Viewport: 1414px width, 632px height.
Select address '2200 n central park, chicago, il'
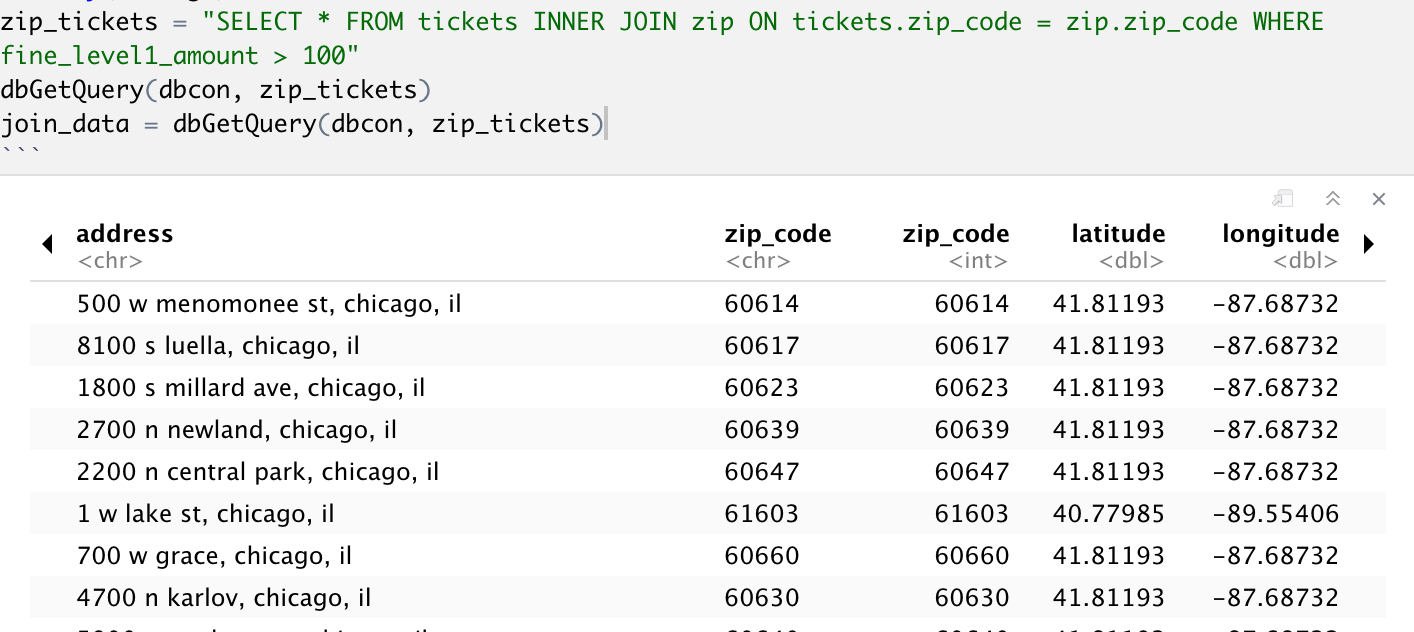coord(258,471)
